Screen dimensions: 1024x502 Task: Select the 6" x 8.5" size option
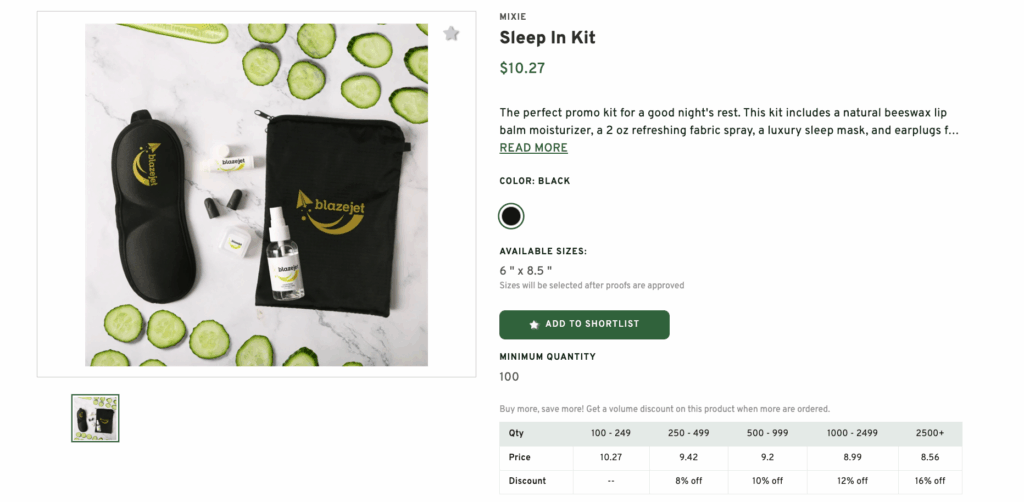point(526,270)
